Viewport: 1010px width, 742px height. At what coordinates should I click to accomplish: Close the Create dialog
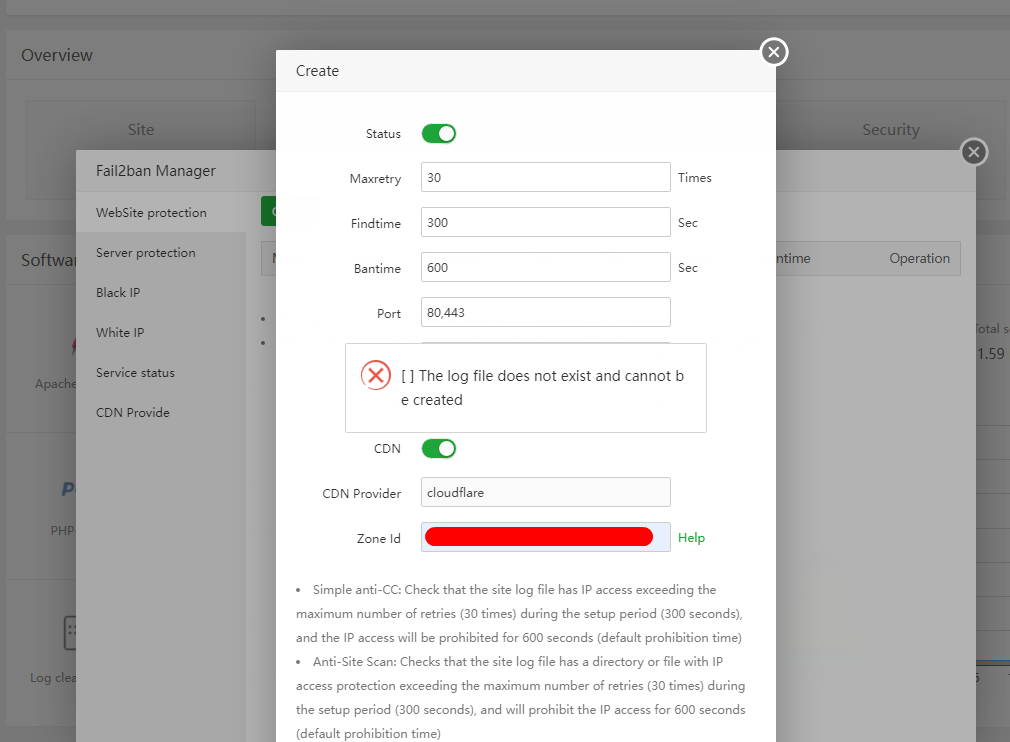(774, 52)
